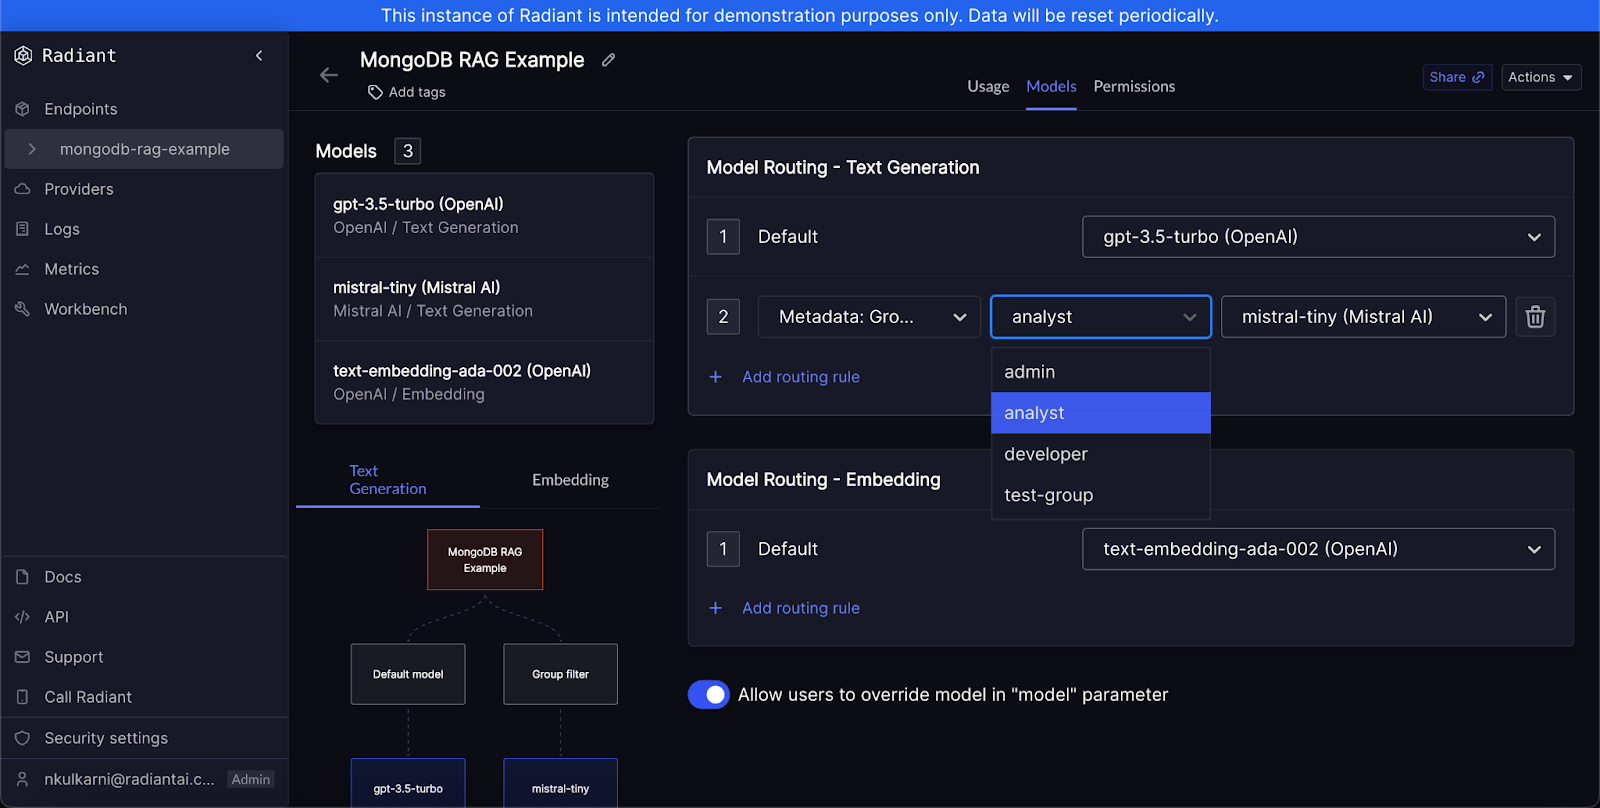This screenshot has width=1600, height=808.
Task: Click the tag icon beside Add tags
Action: (x=375, y=92)
